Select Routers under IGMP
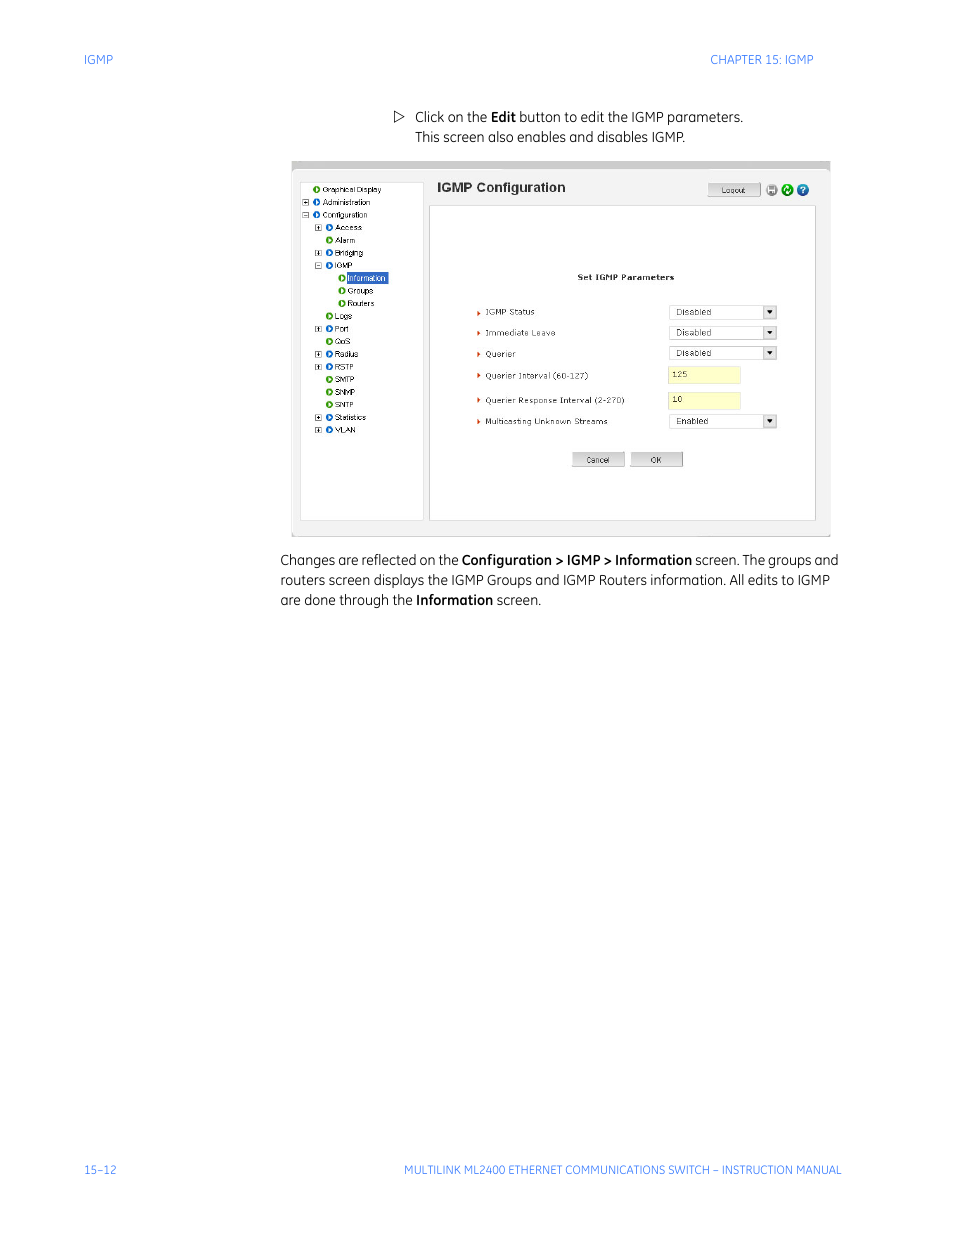954x1235 pixels. (361, 303)
